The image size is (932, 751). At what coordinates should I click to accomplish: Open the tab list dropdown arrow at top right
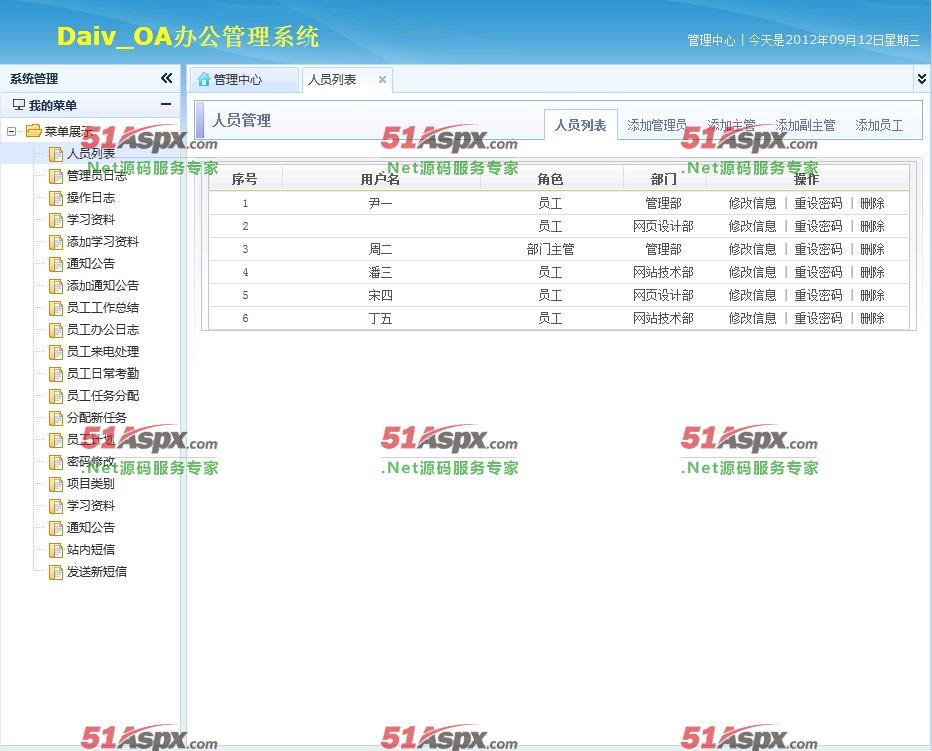[x=922, y=78]
